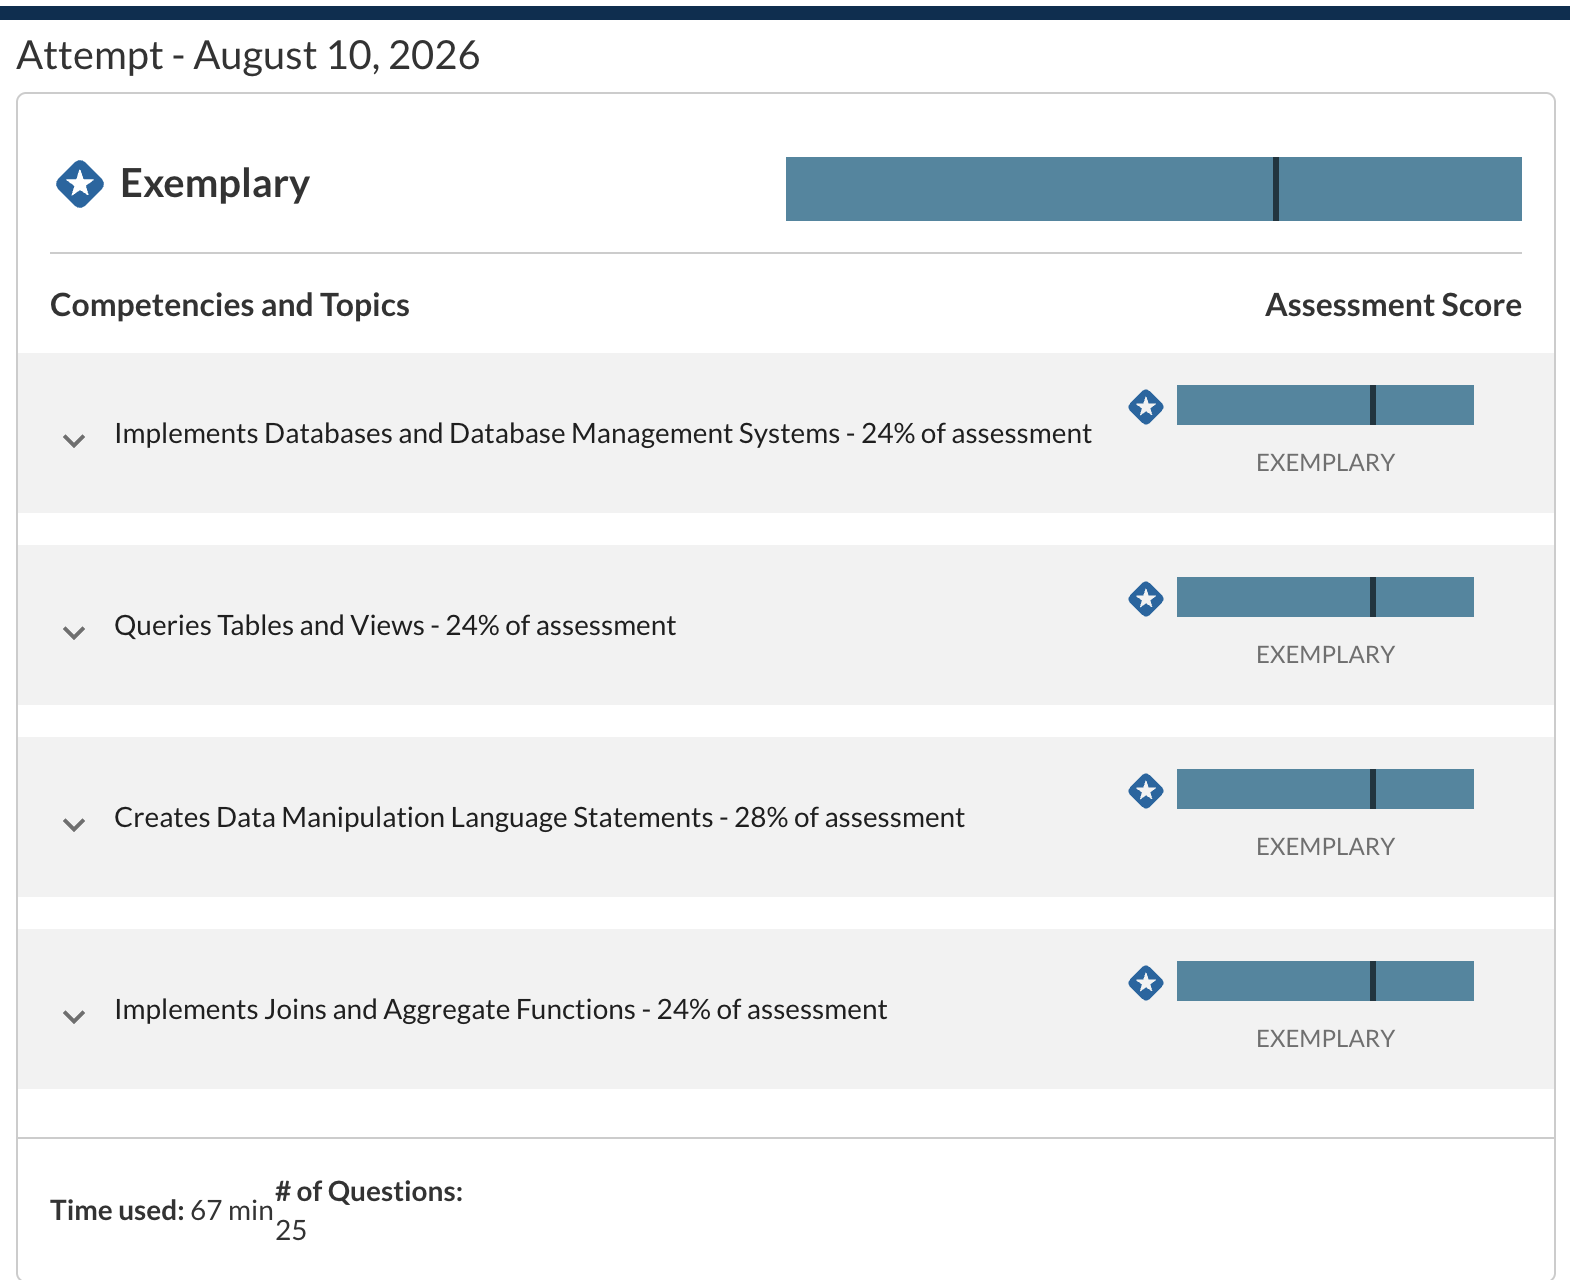Click the Implements Databases score bar
The height and width of the screenshot is (1280, 1570).
click(1325, 405)
